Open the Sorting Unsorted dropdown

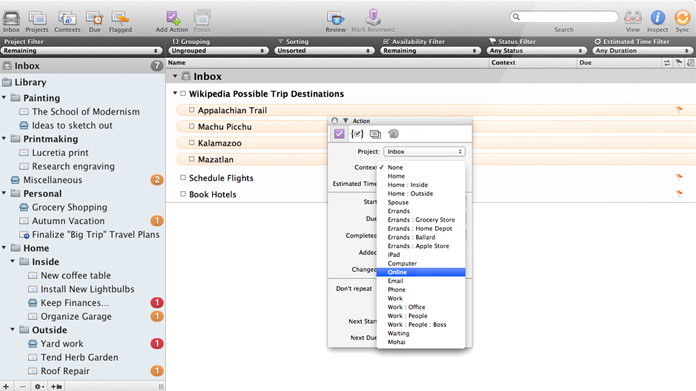324,51
